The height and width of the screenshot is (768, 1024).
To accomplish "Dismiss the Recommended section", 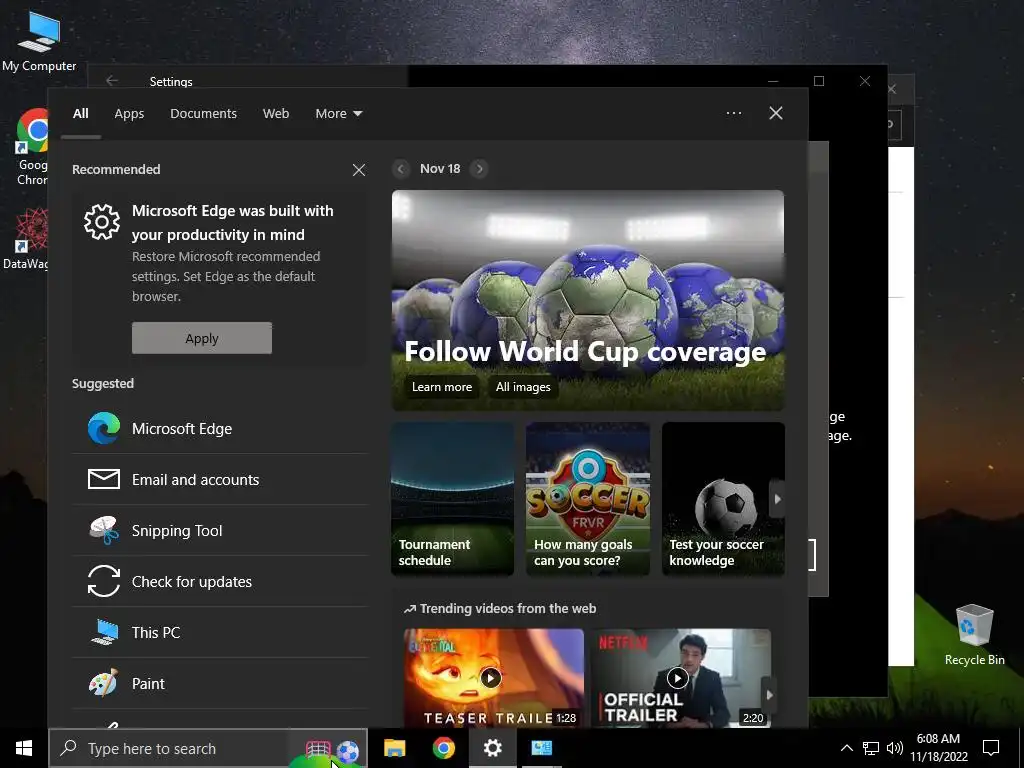I will click(x=359, y=170).
